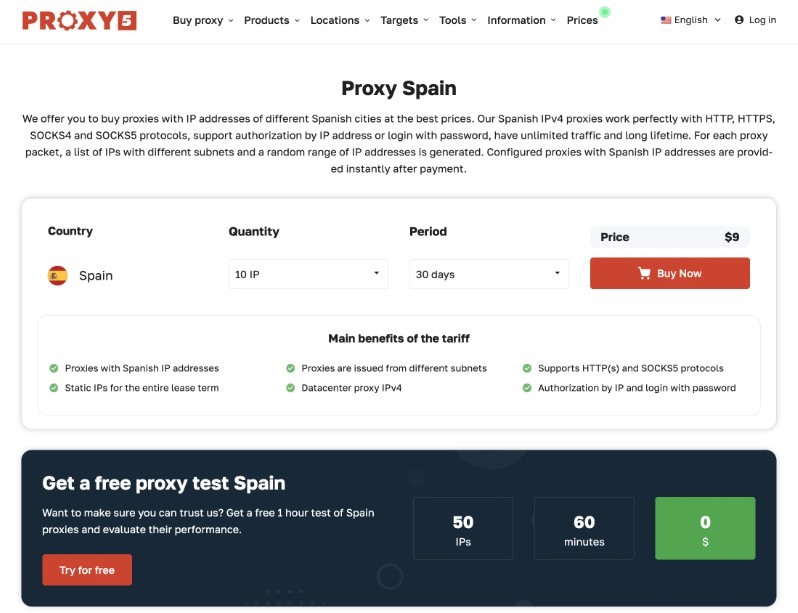
Task: Click the Buy proxy chevron arrow
Action: [x=231, y=21]
